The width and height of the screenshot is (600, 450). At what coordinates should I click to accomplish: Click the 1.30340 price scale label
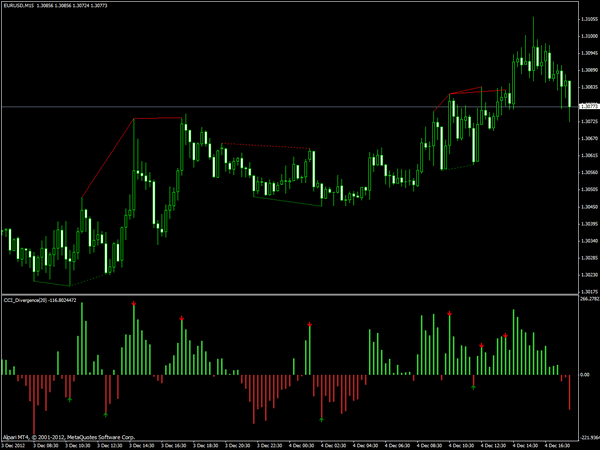point(589,241)
